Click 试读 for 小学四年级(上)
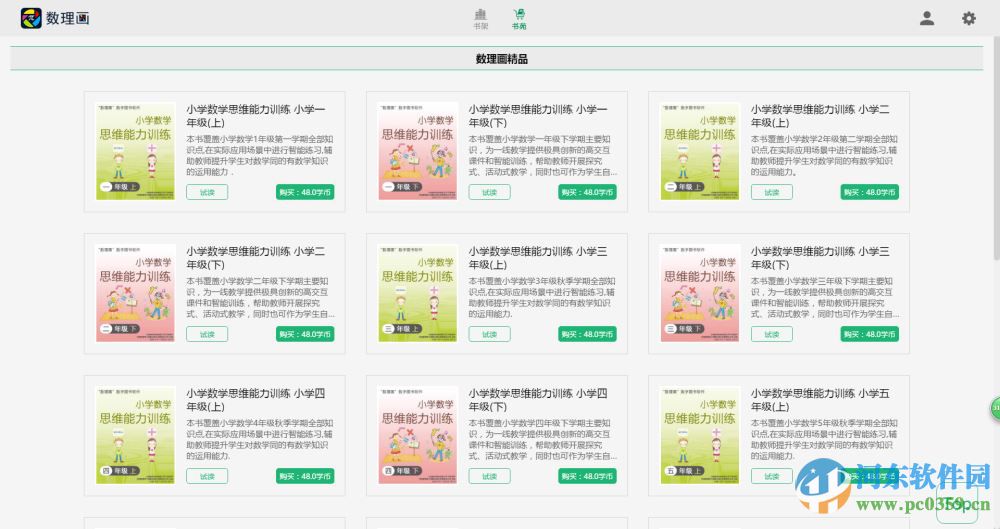The image size is (1000, 529). tap(207, 476)
